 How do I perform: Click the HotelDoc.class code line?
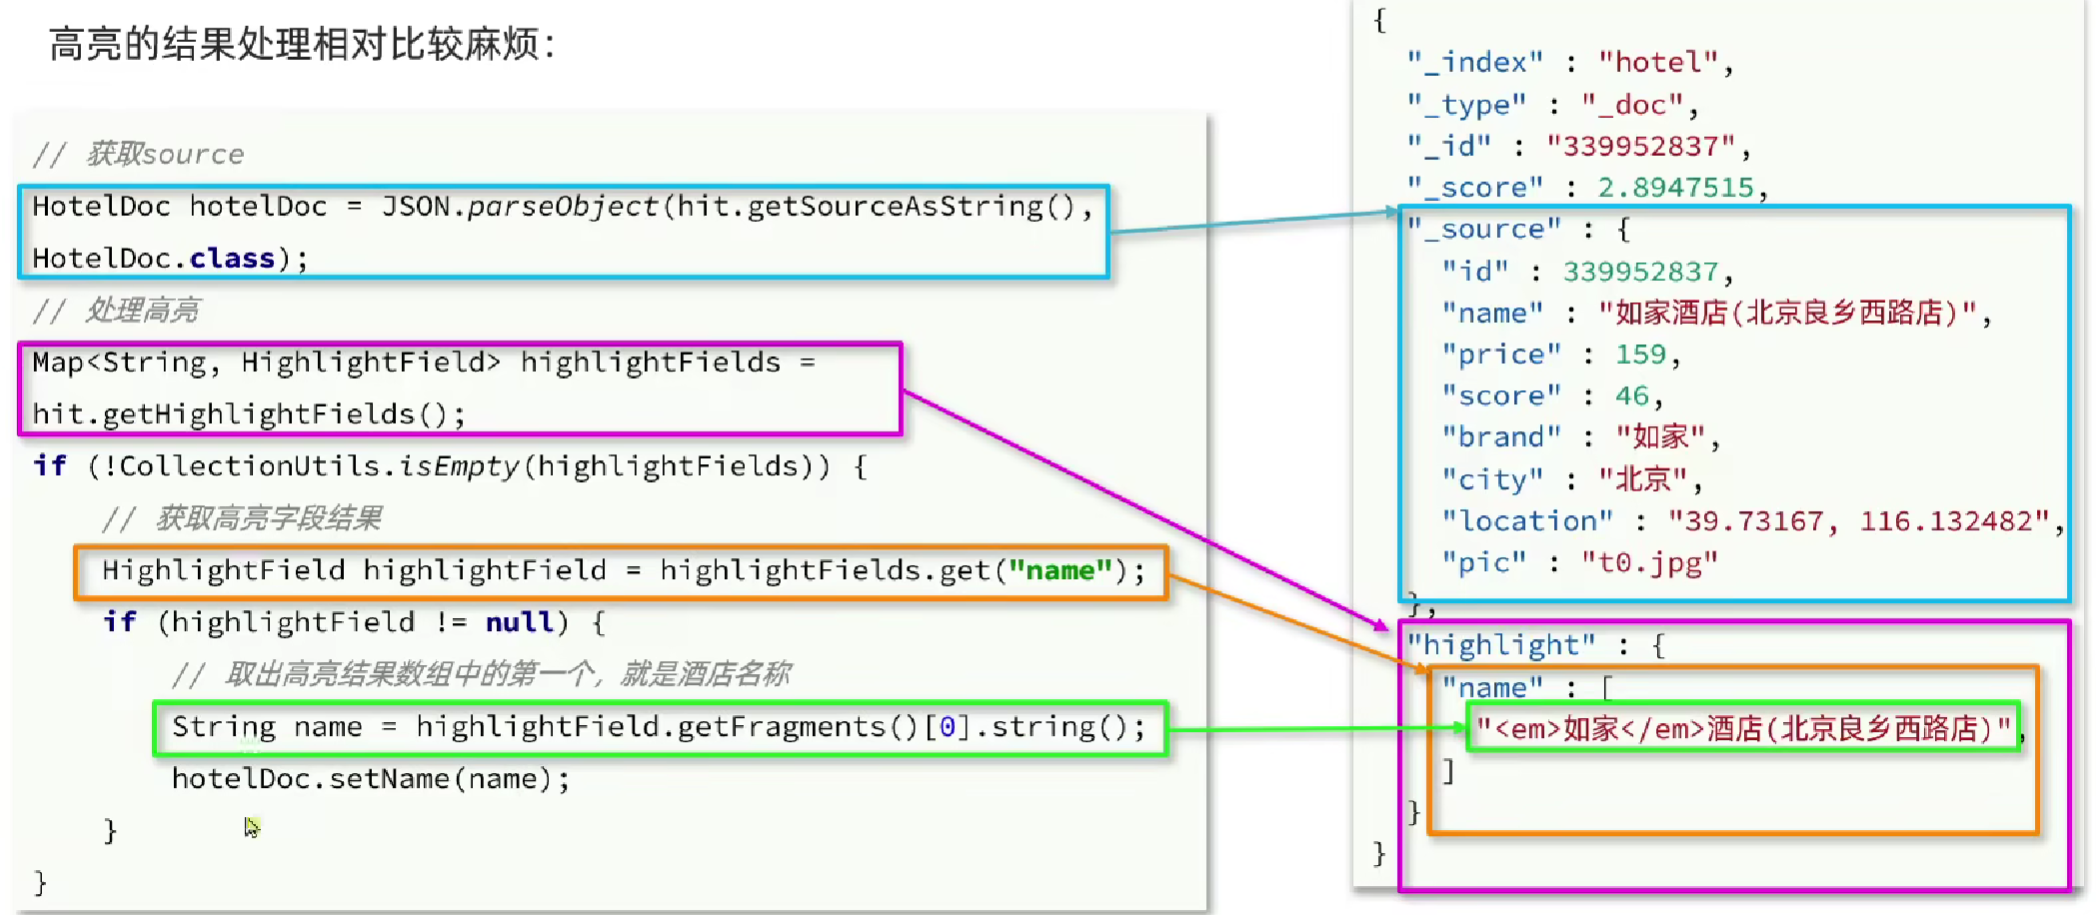click(170, 258)
